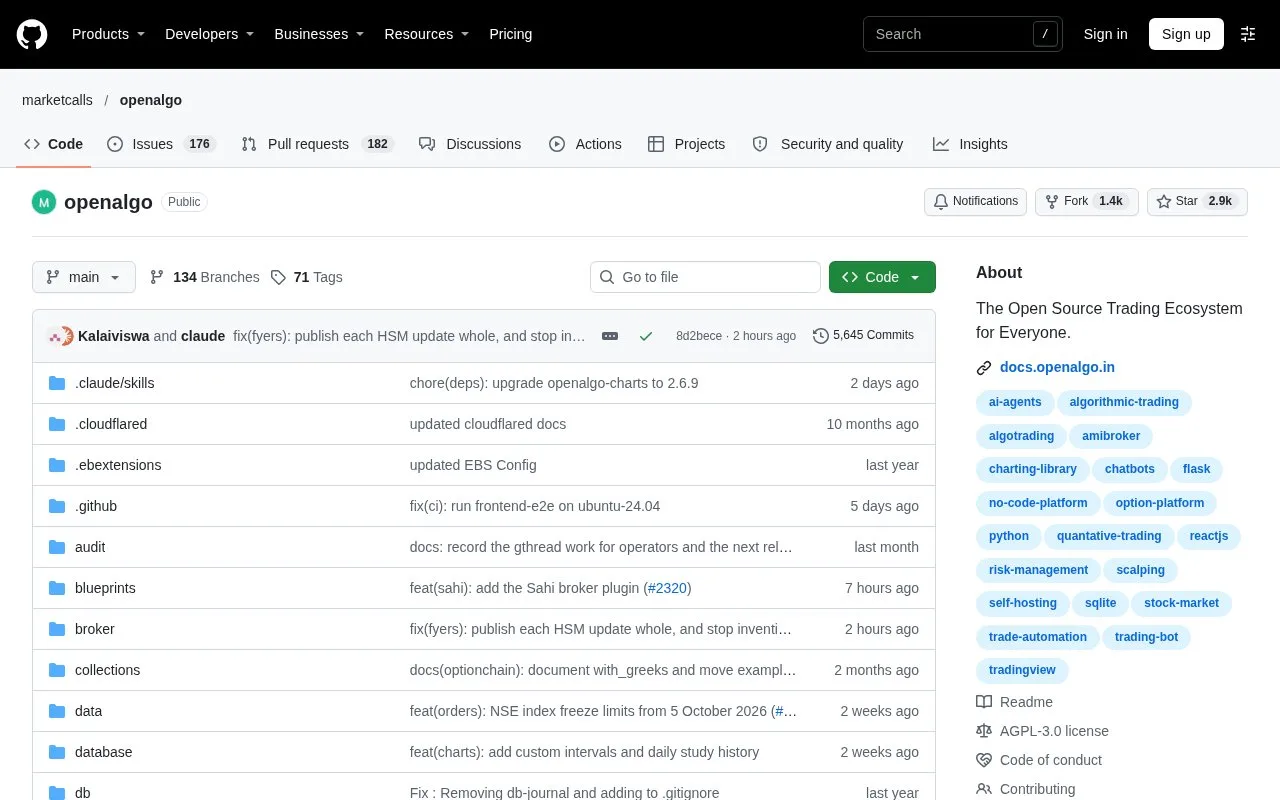Click the database folder icon
Viewport: 1280px width, 800px height.
click(57, 752)
